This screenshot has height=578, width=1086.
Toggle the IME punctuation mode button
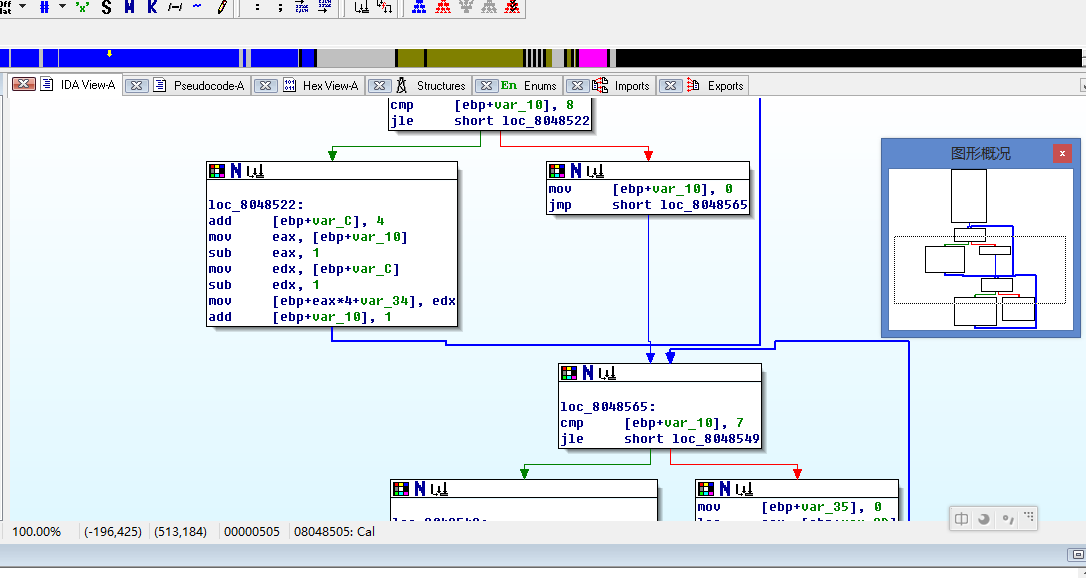pyautogui.click(x=1007, y=518)
